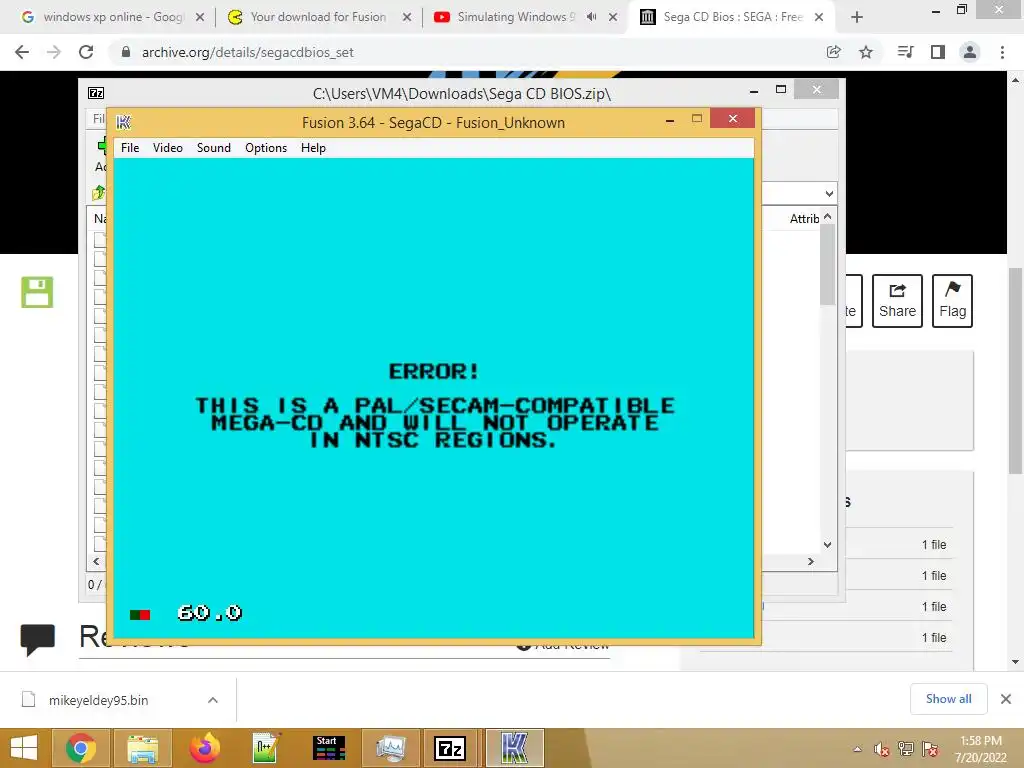1024x768 pixels.
Task: Open File Explorer from the taskbar
Action: (x=143, y=748)
